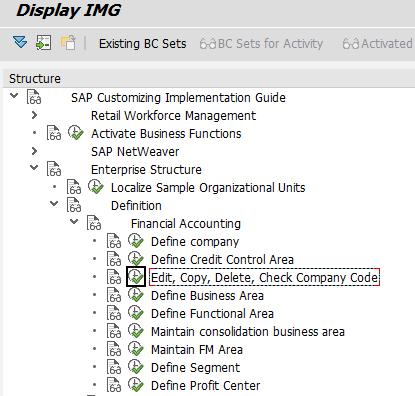415x396 pixels.
Task: Open documentation icon for Define company
Action: 114,241
